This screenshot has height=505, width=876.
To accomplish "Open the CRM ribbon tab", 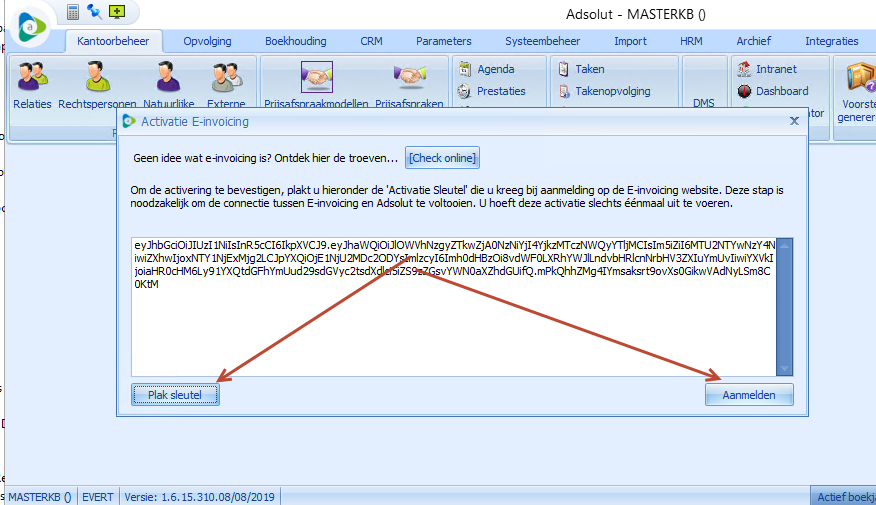I will coord(371,41).
